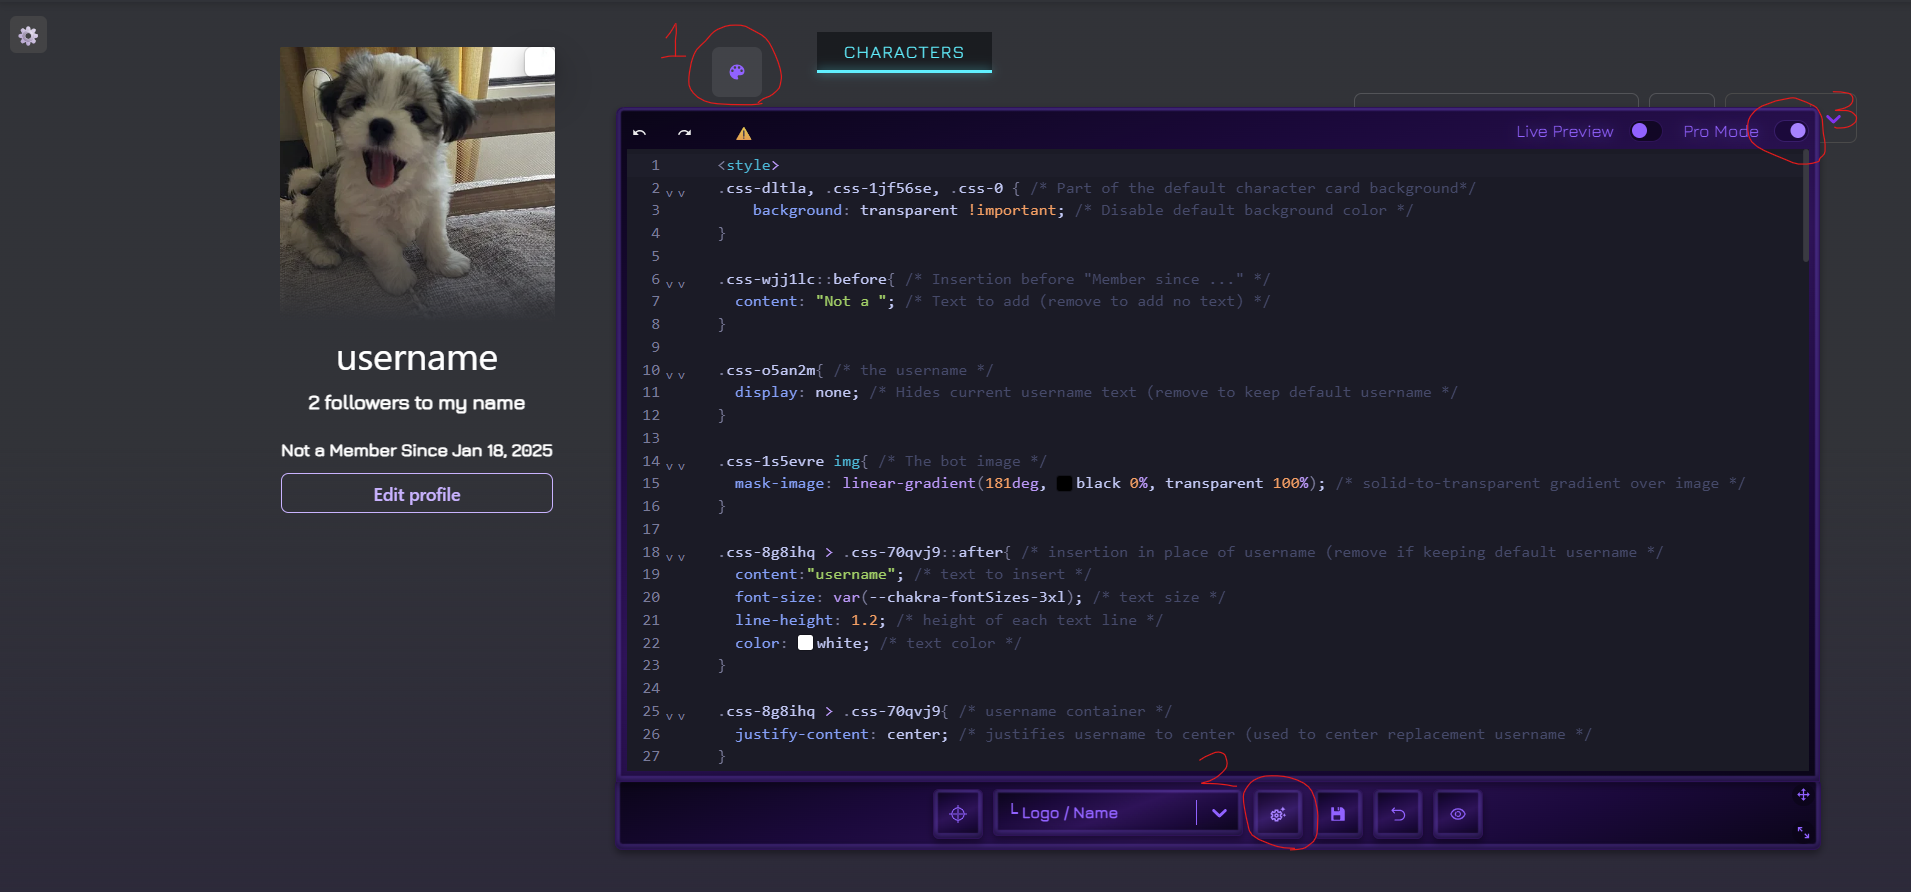Click the gear sparkle button in bottom toolbar
This screenshot has height=892, width=1911.
[x=1277, y=814]
